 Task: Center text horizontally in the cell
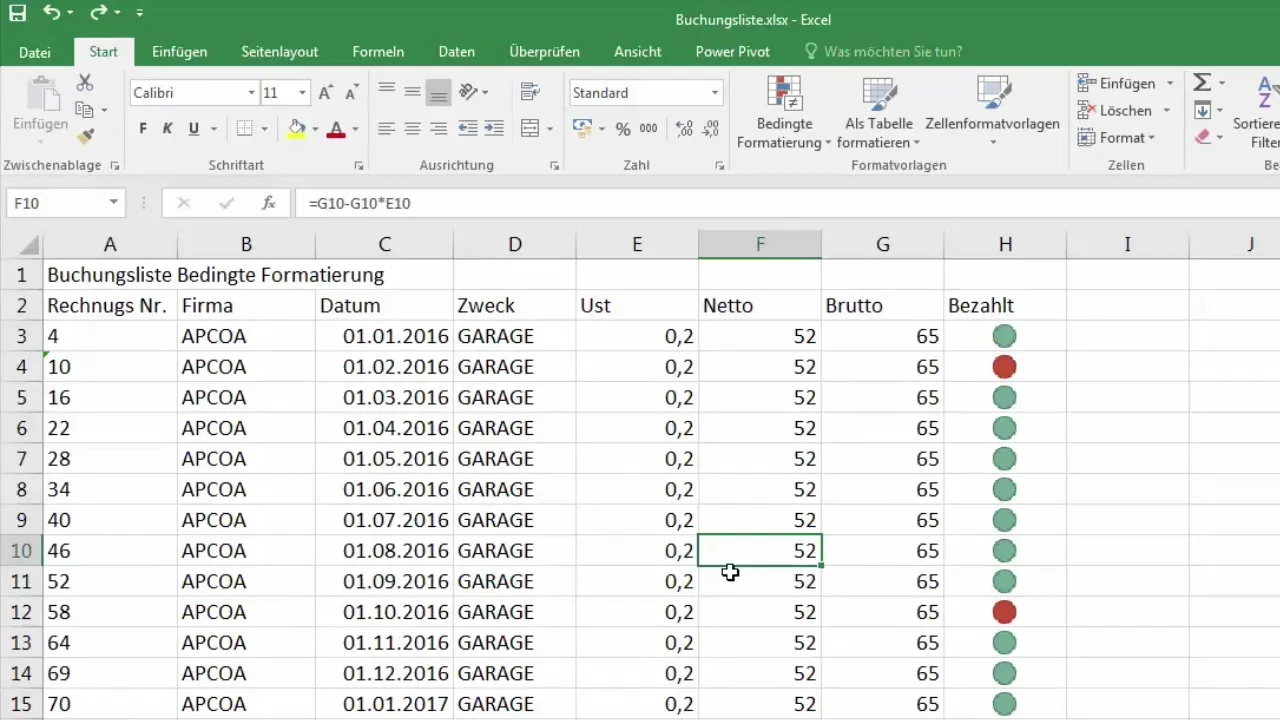[x=412, y=128]
